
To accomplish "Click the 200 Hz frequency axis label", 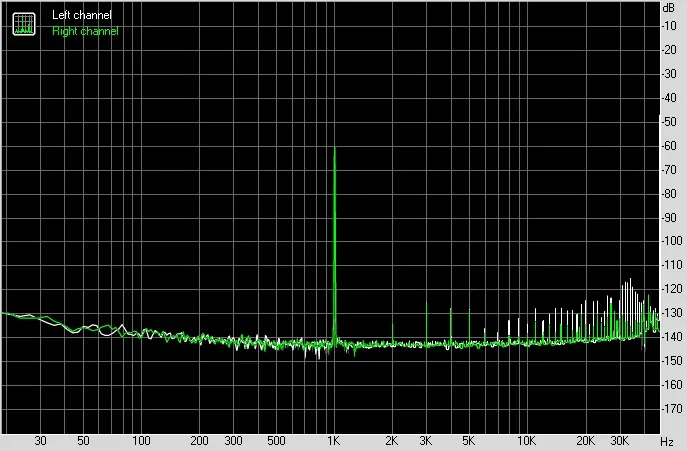I will tap(199, 440).
